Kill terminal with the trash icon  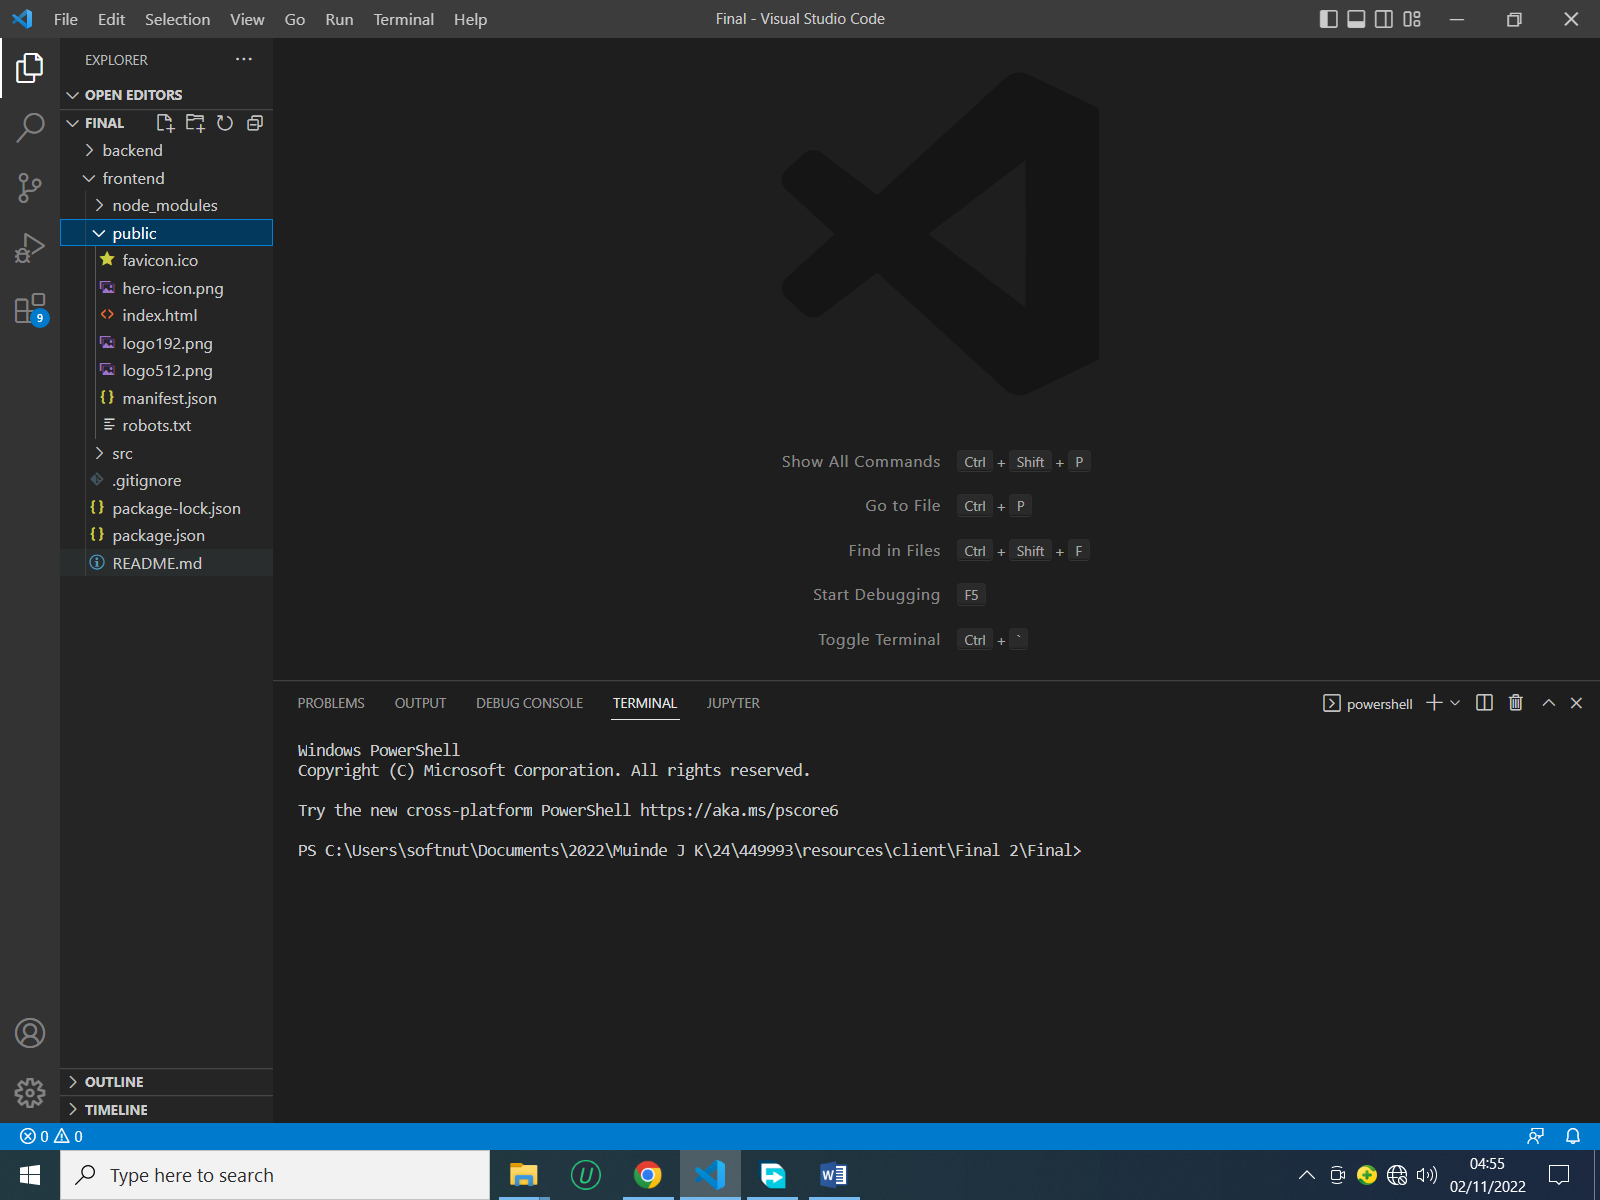pos(1515,703)
